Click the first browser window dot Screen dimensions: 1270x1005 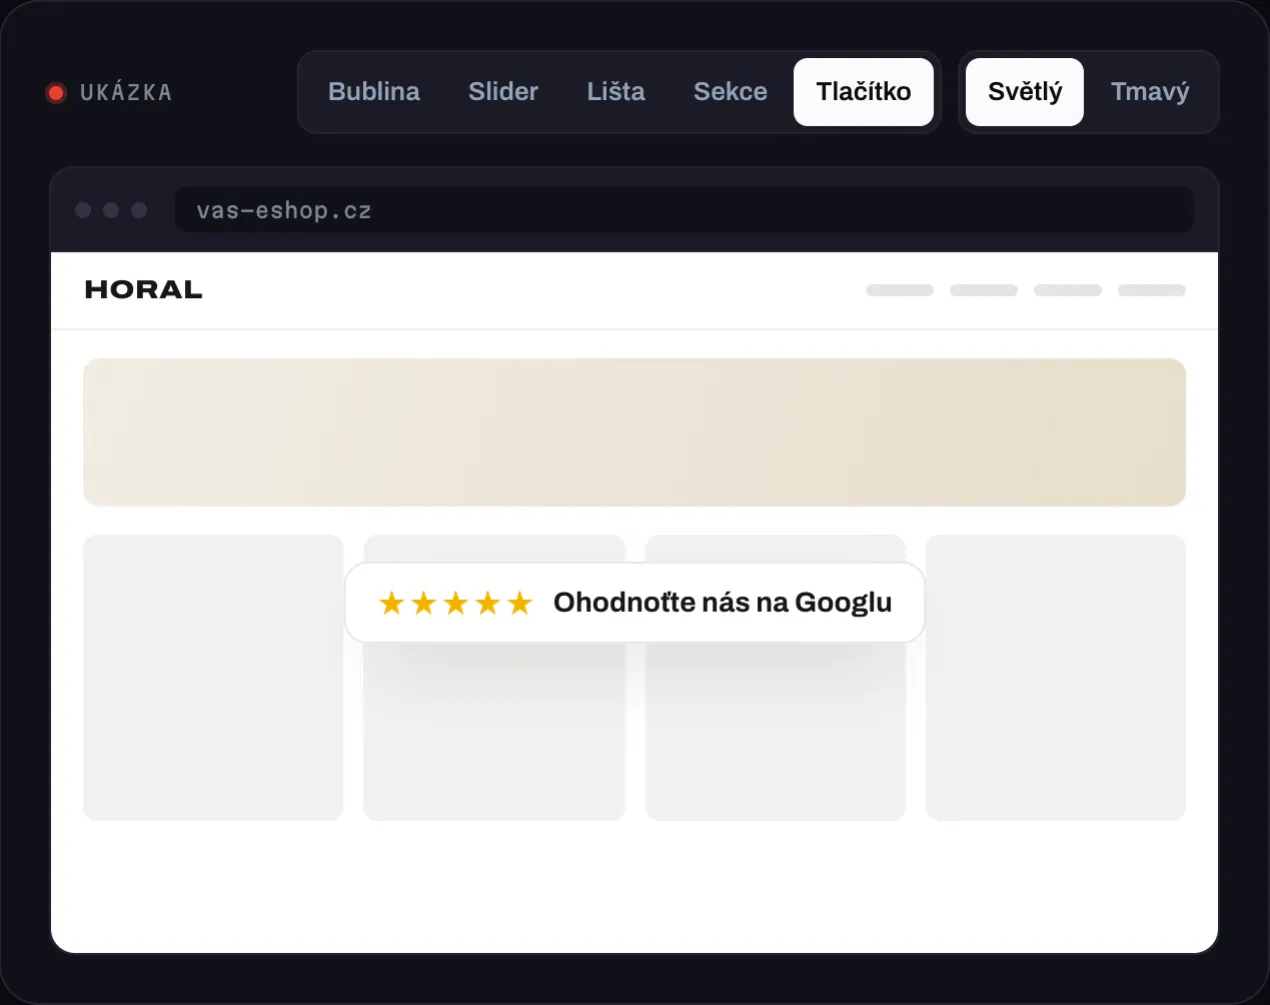(x=83, y=210)
